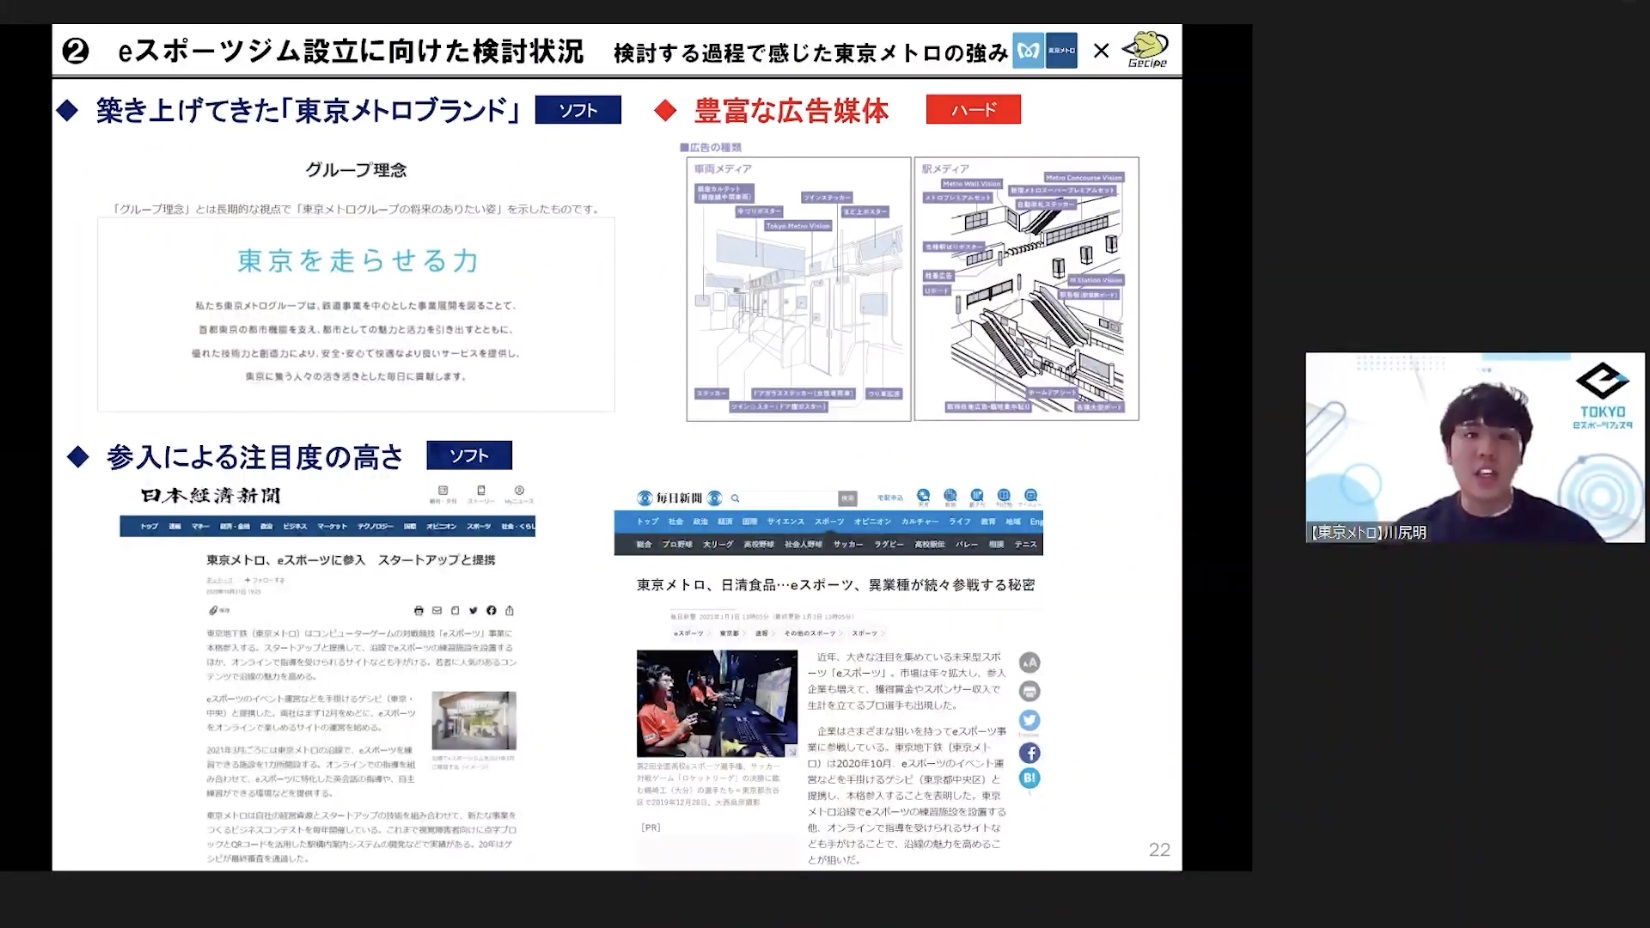The width and height of the screenshot is (1650, 928).
Task: Open the Nikkei 朝刊・夕刊 icon
Action: tap(443, 494)
